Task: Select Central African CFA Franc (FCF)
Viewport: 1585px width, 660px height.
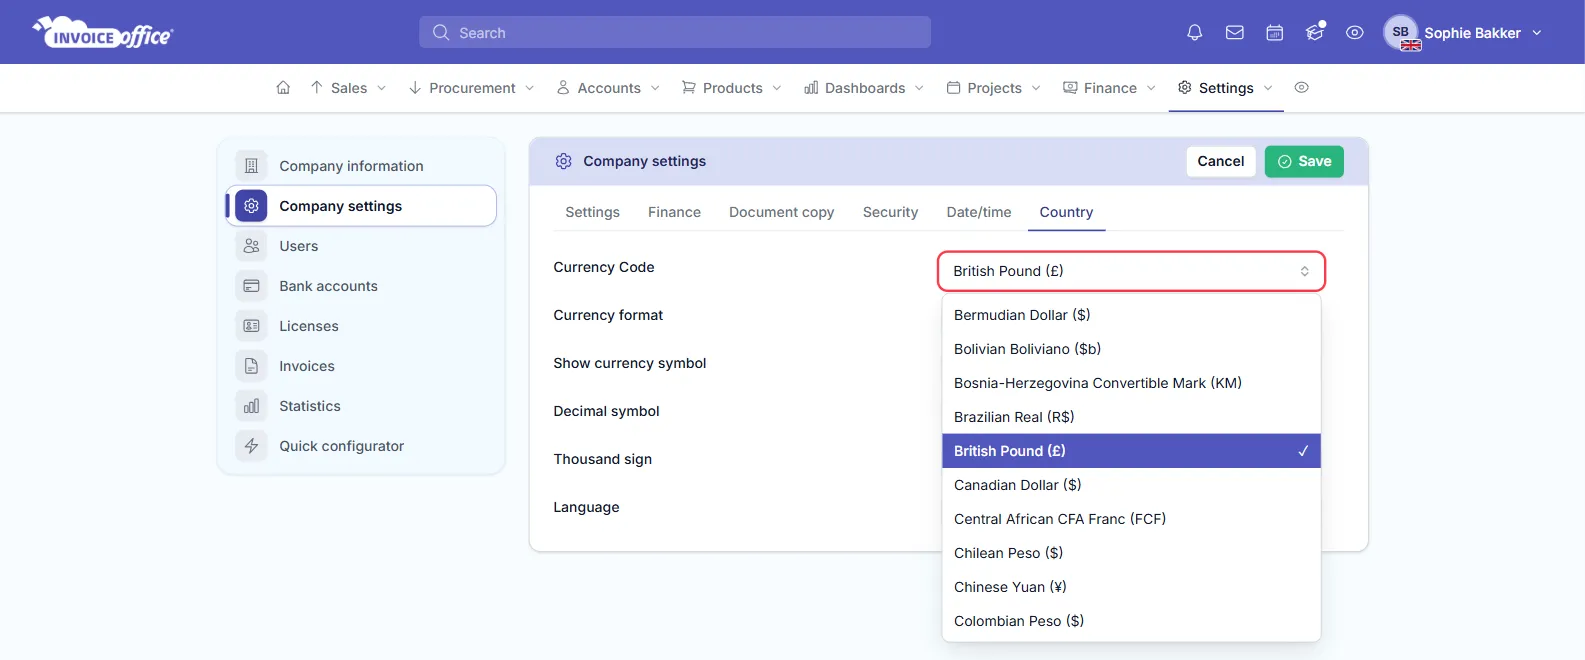Action: tap(1131, 519)
